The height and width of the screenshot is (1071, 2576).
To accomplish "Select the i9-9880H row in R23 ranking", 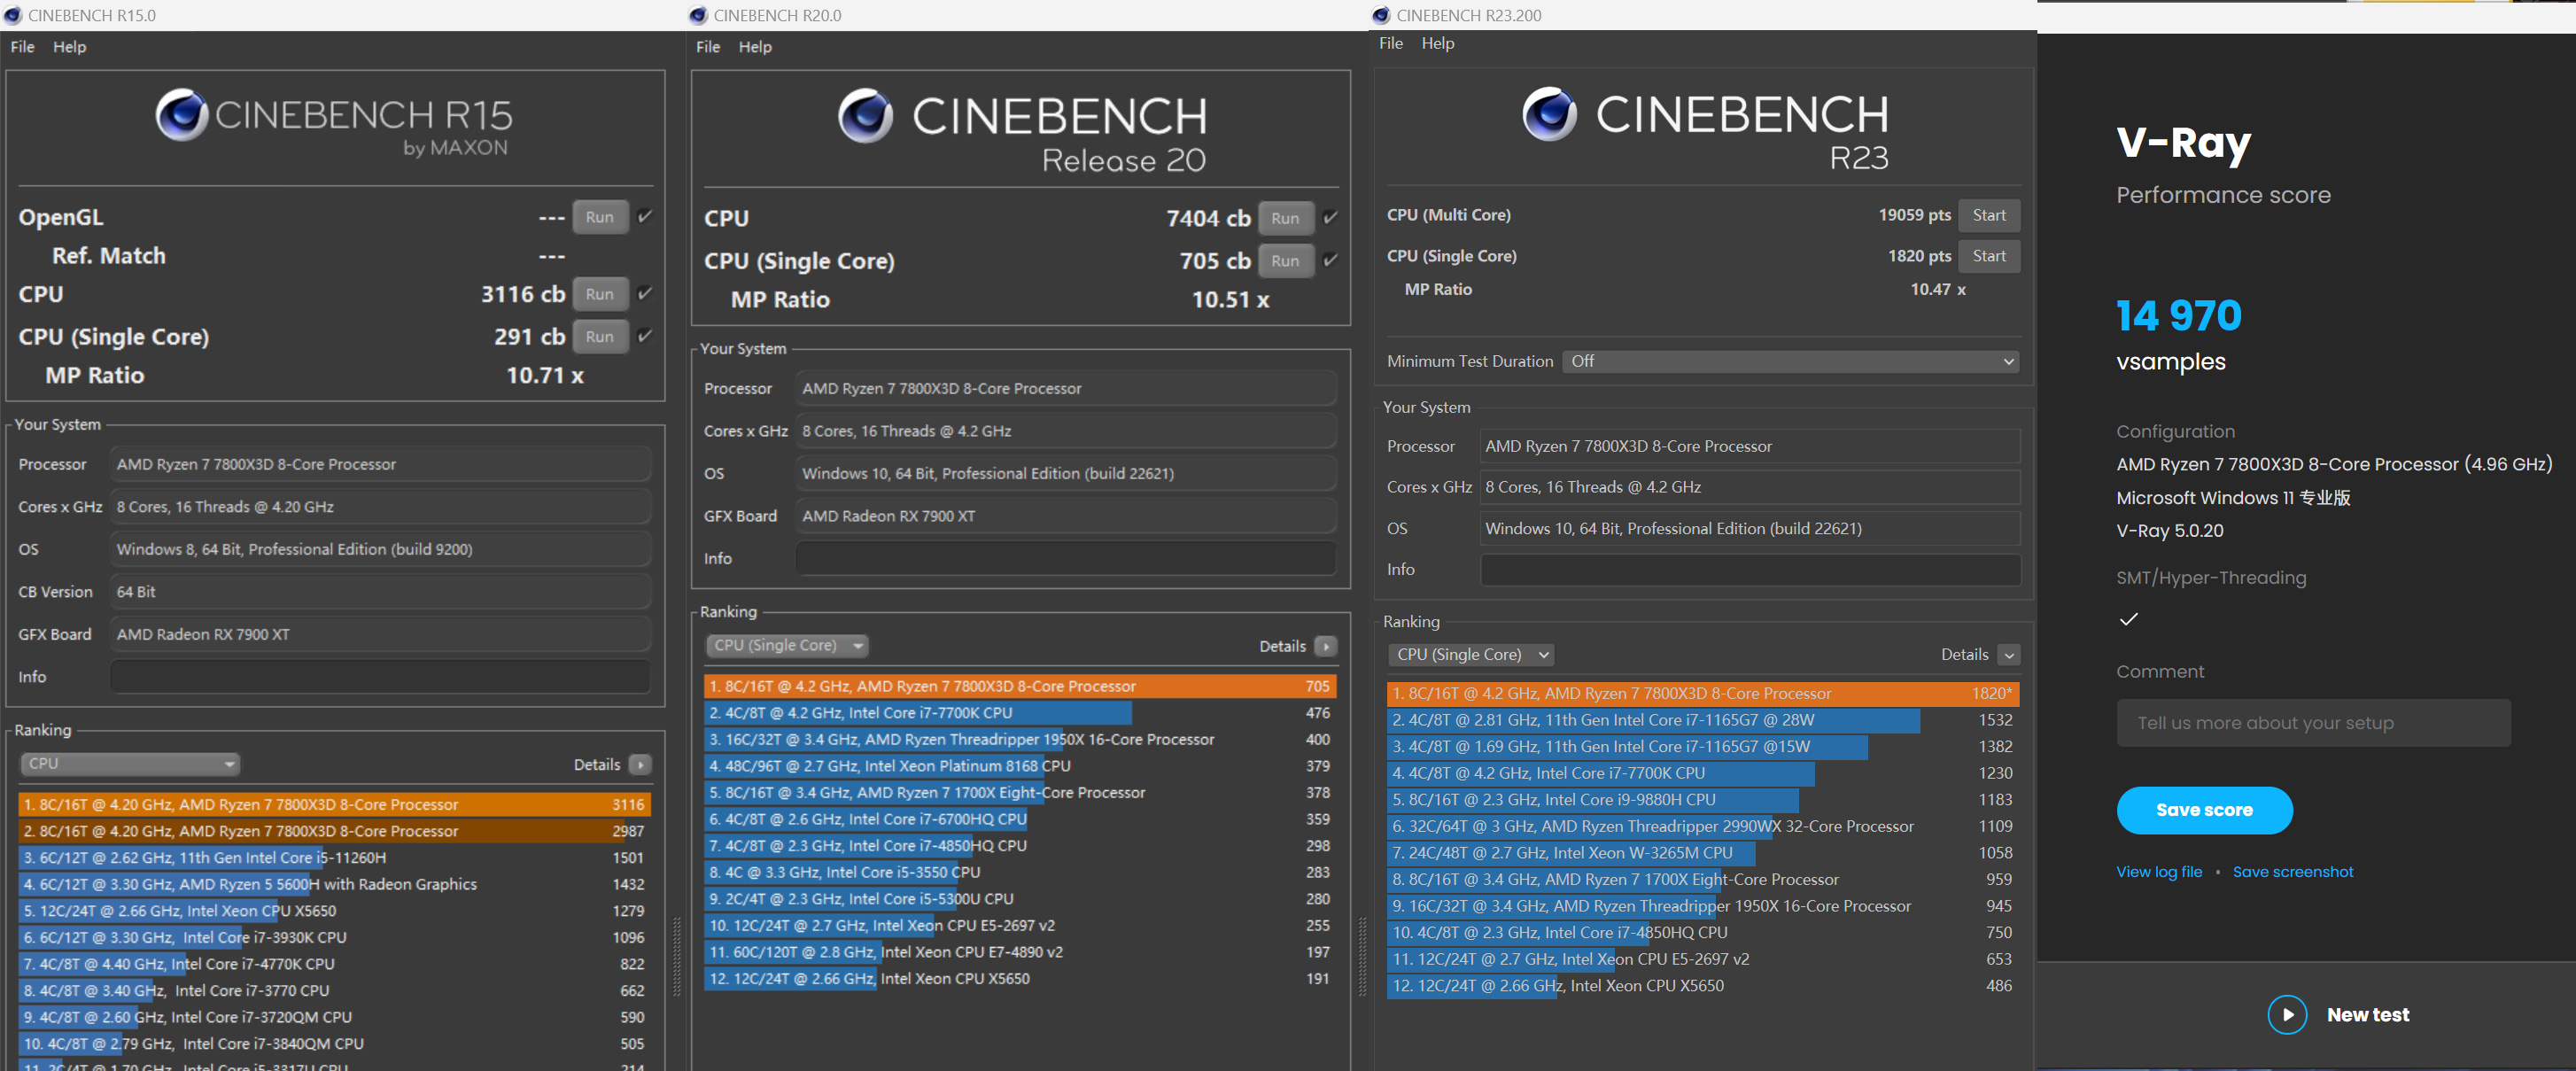I will [1703, 800].
